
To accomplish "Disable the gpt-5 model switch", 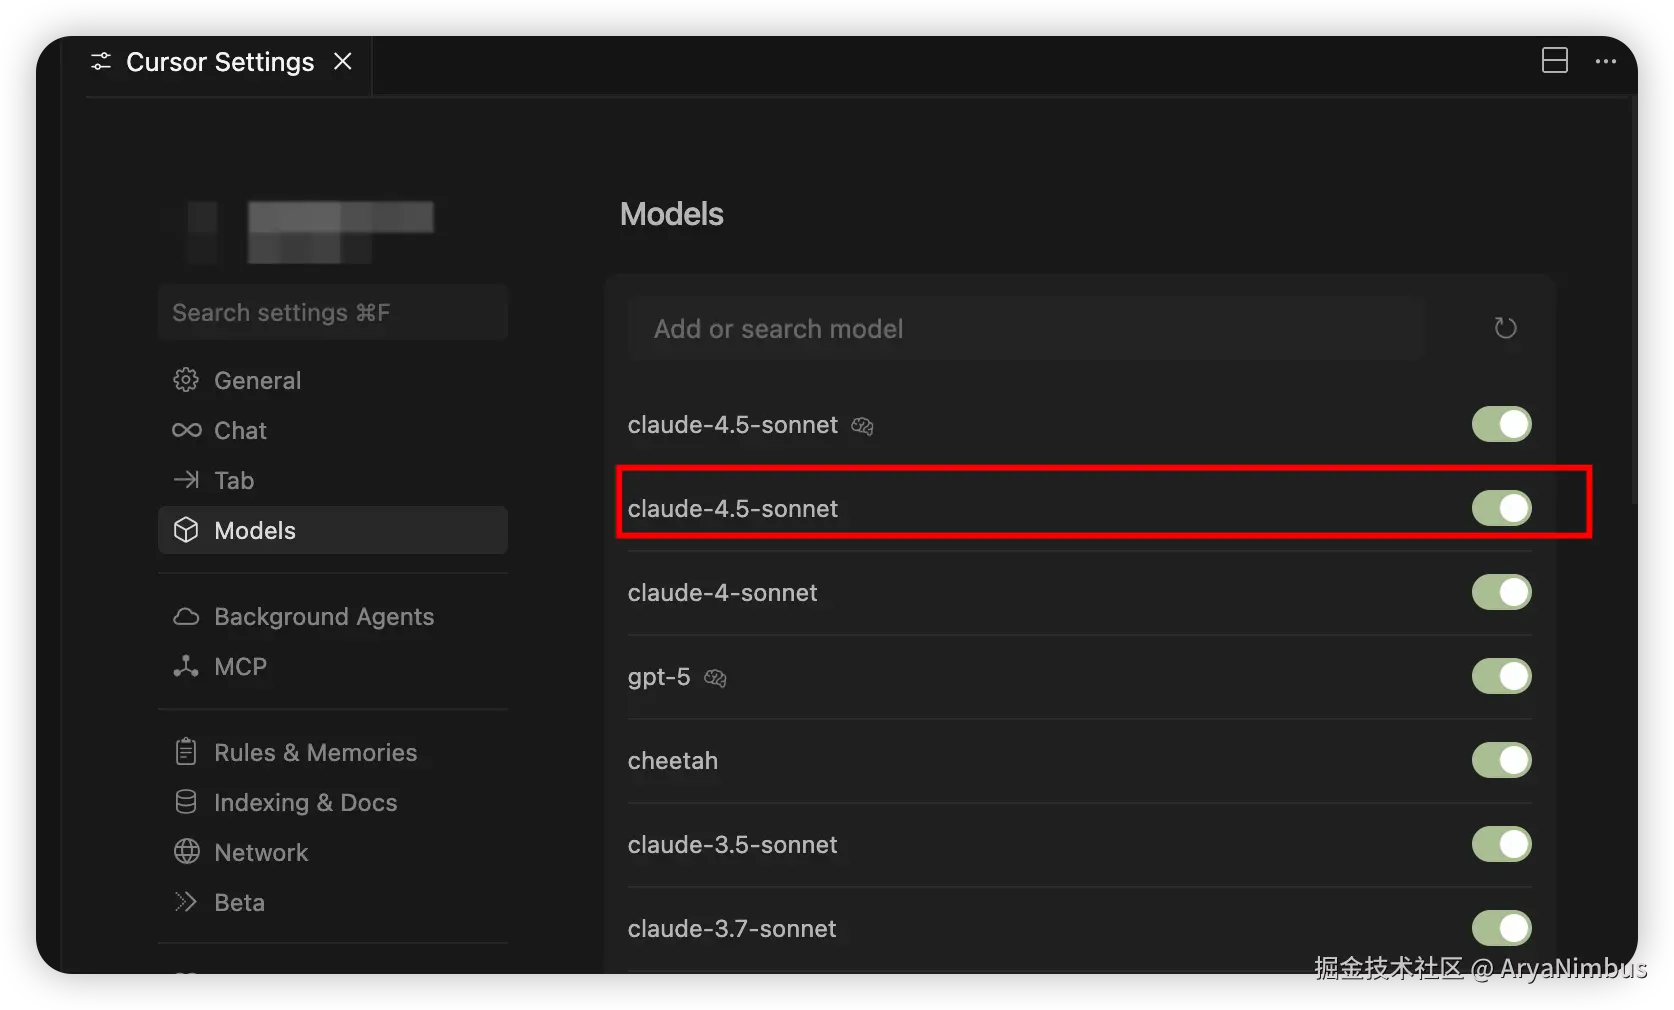I will [1501, 676].
